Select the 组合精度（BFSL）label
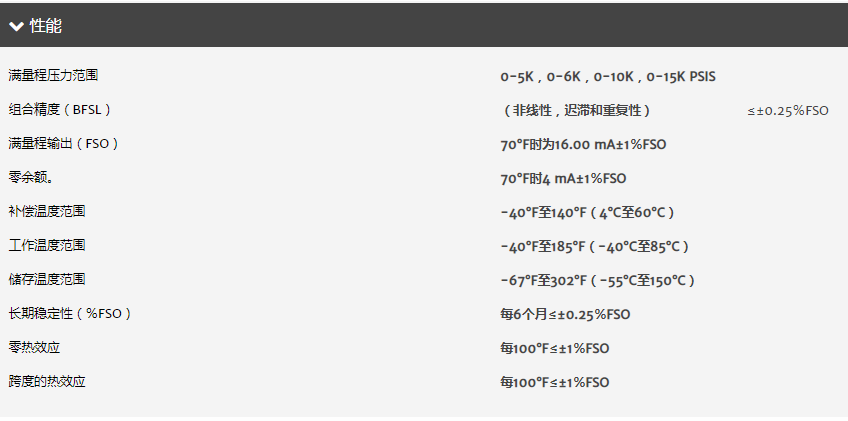 (x=60, y=110)
